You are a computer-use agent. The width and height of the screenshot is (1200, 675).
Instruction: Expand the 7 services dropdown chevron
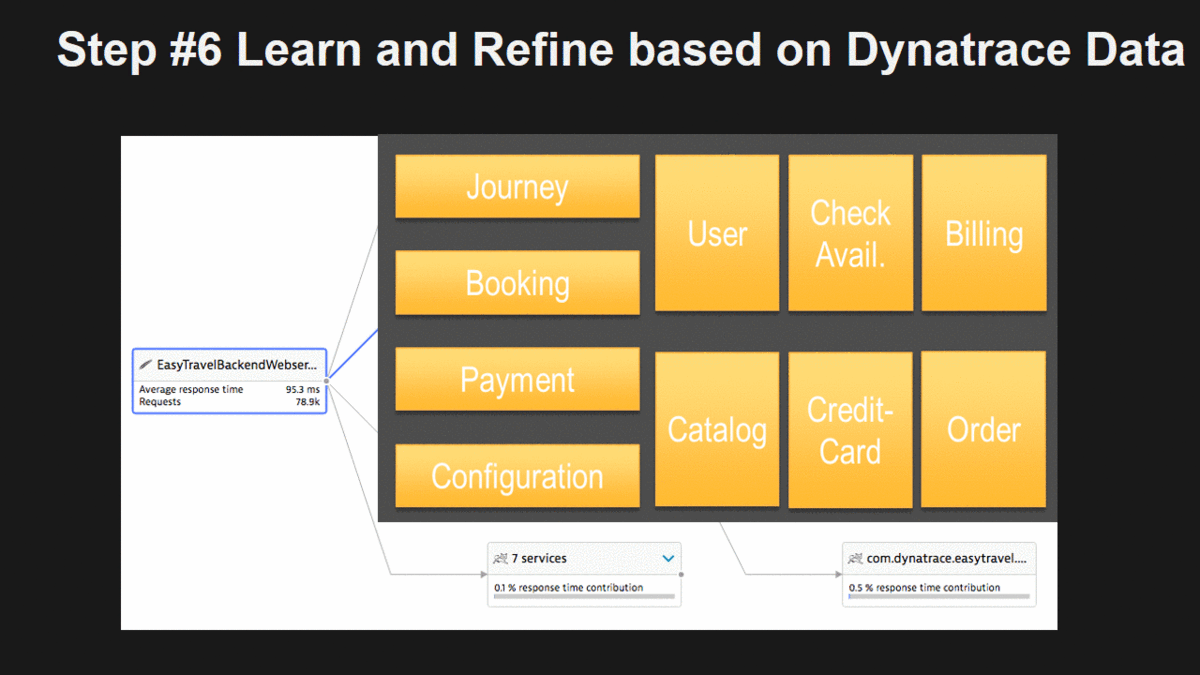tap(668, 559)
